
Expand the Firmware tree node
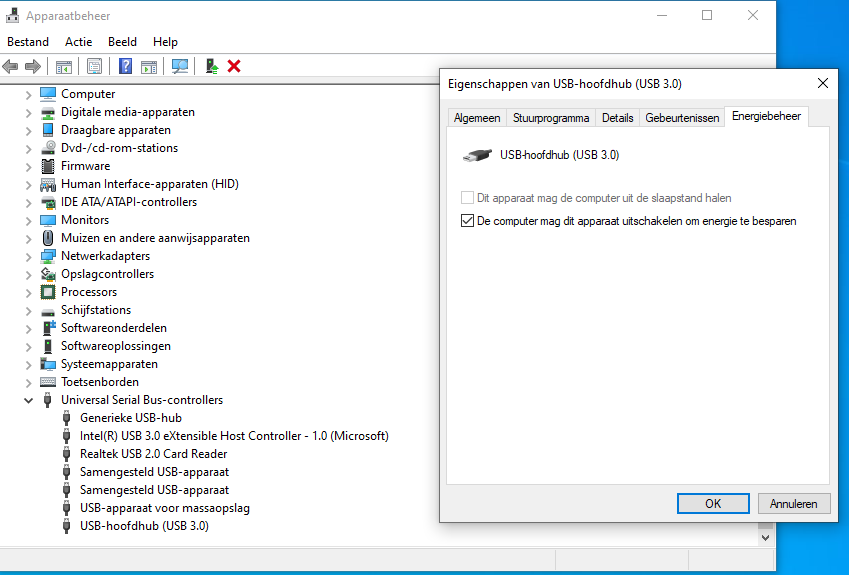pos(29,166)
